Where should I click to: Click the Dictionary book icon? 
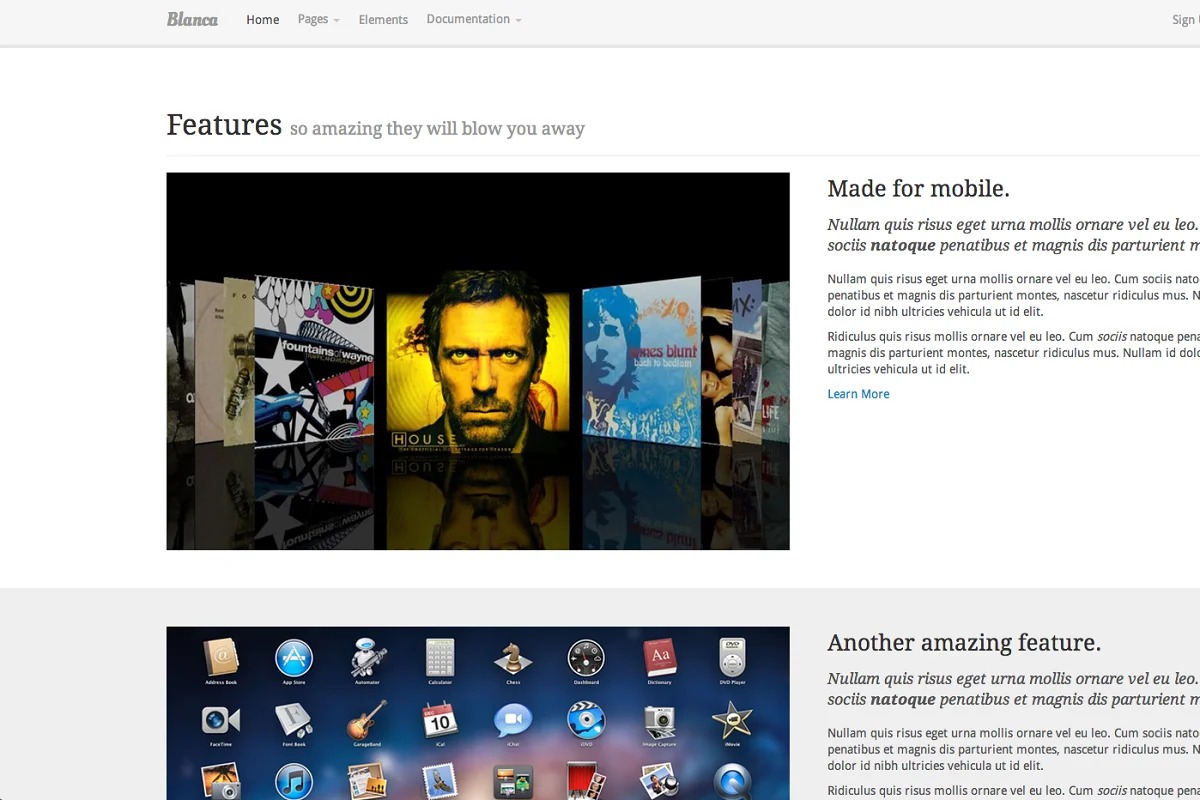coord(660,658)
